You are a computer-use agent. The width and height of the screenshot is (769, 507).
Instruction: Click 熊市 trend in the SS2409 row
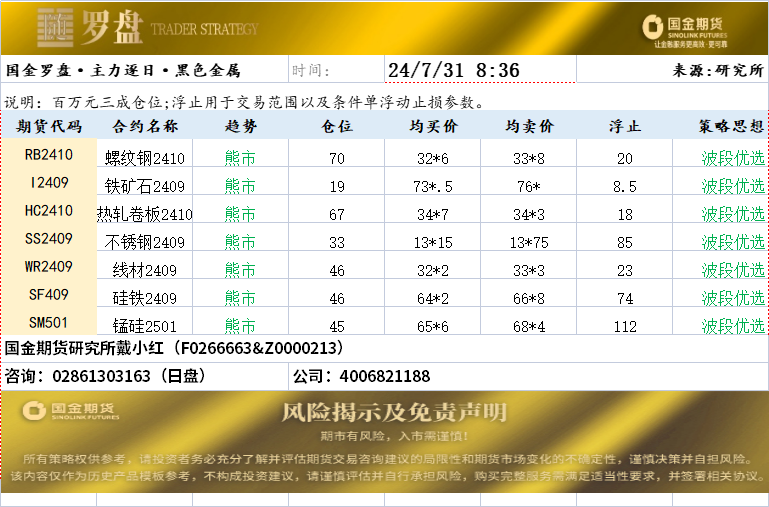point(240,242)
